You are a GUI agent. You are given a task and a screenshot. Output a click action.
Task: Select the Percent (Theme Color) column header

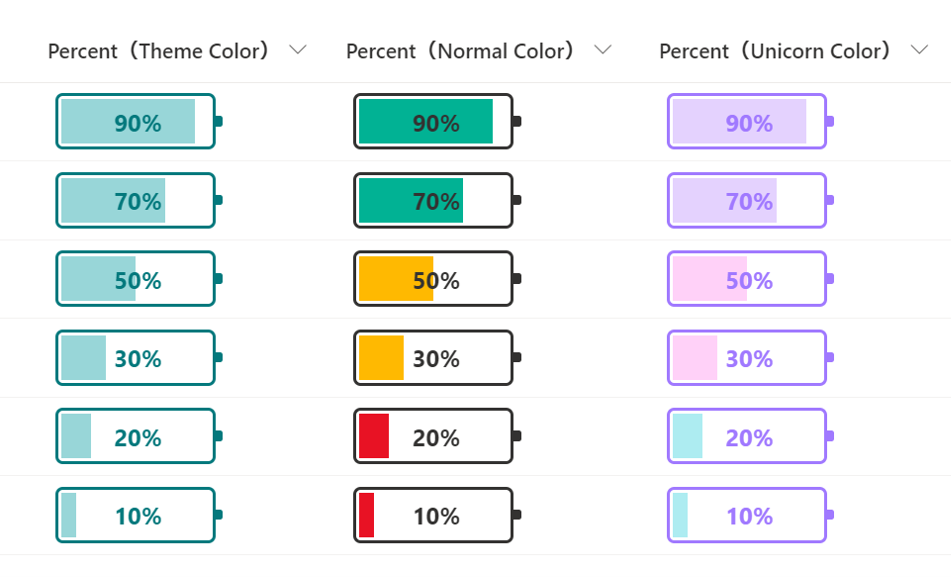[x=158, y=51]
